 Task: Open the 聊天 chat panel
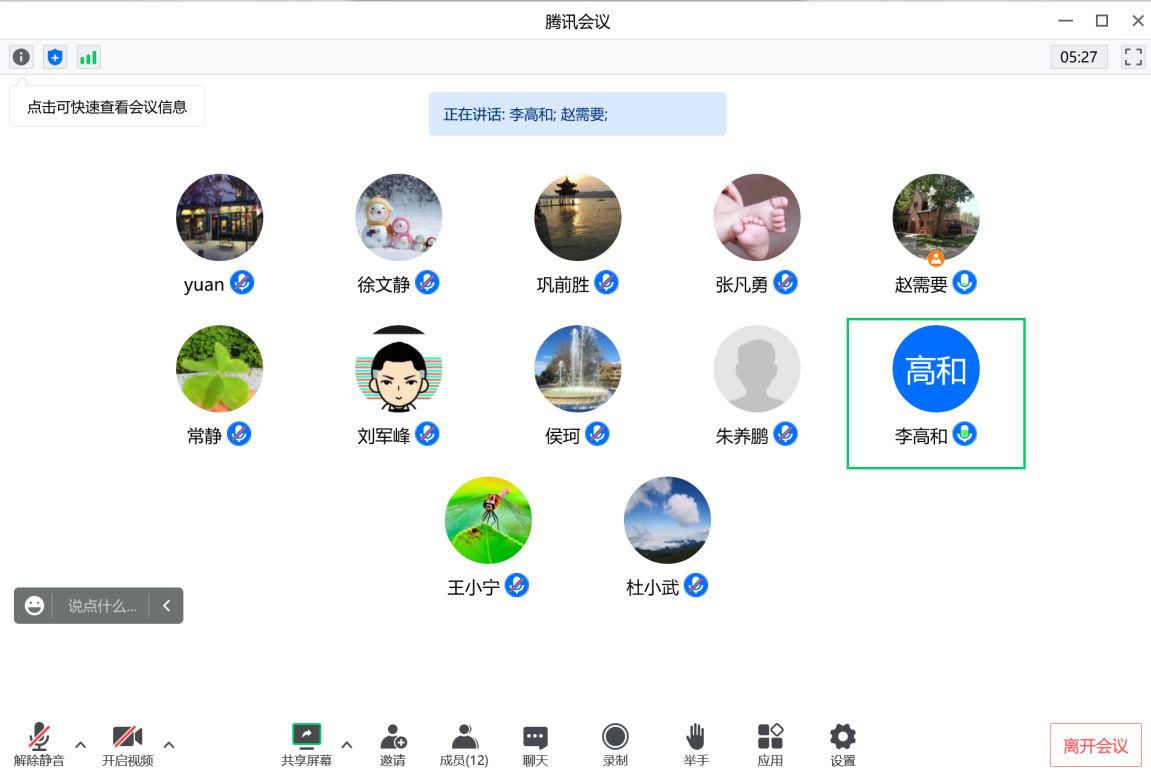(x=536, y=745)
